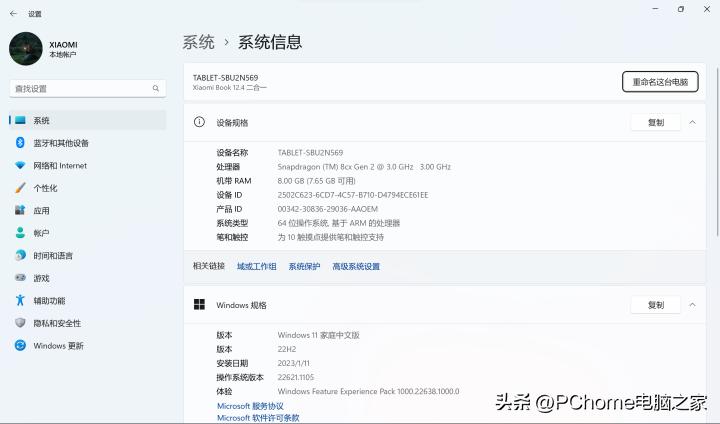Click the 设备规格 info icon
This screenshot has height=424, width=720.
(x=199, y=122)
